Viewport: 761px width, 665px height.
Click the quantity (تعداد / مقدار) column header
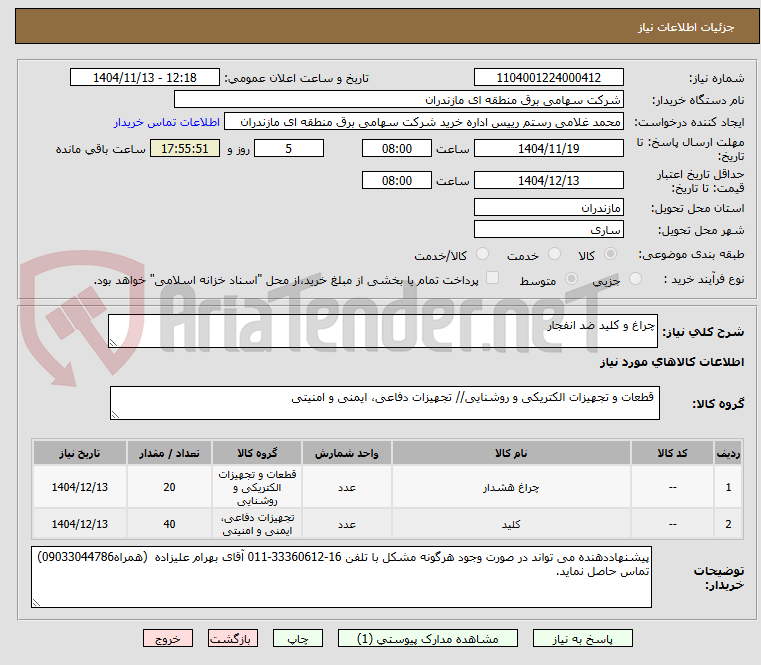169,453
